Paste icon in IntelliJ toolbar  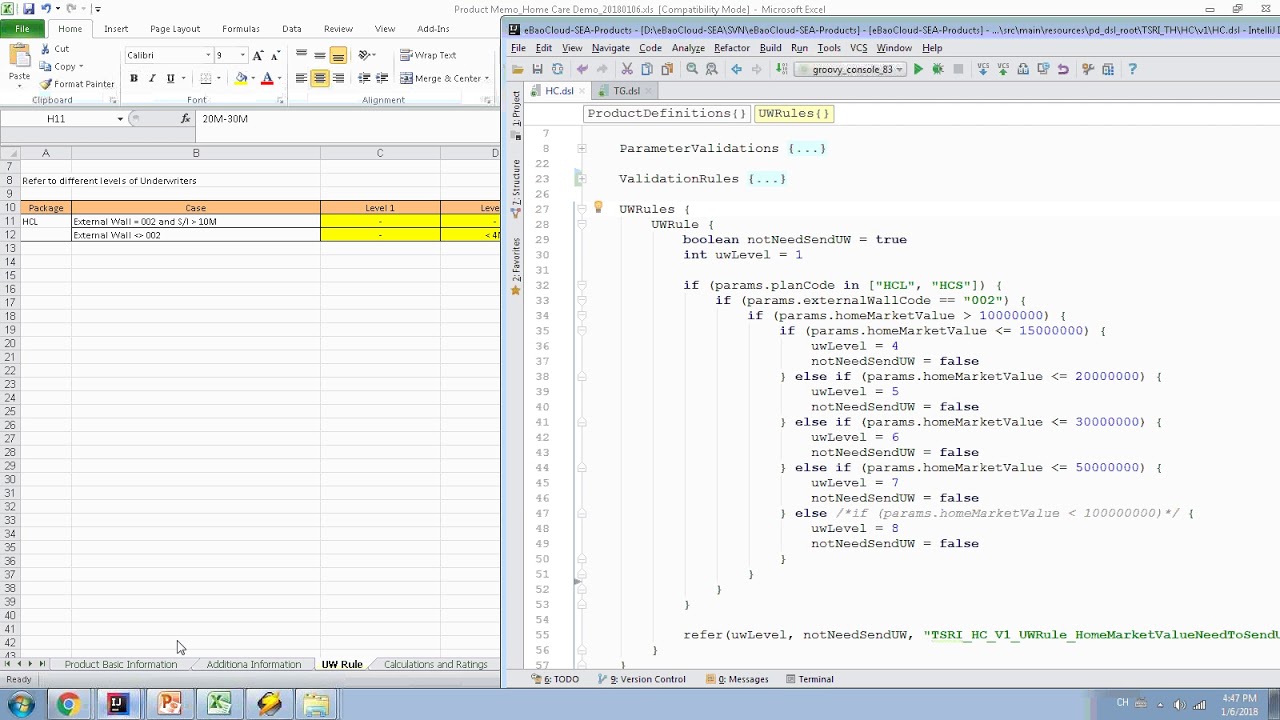click(667, 69)
